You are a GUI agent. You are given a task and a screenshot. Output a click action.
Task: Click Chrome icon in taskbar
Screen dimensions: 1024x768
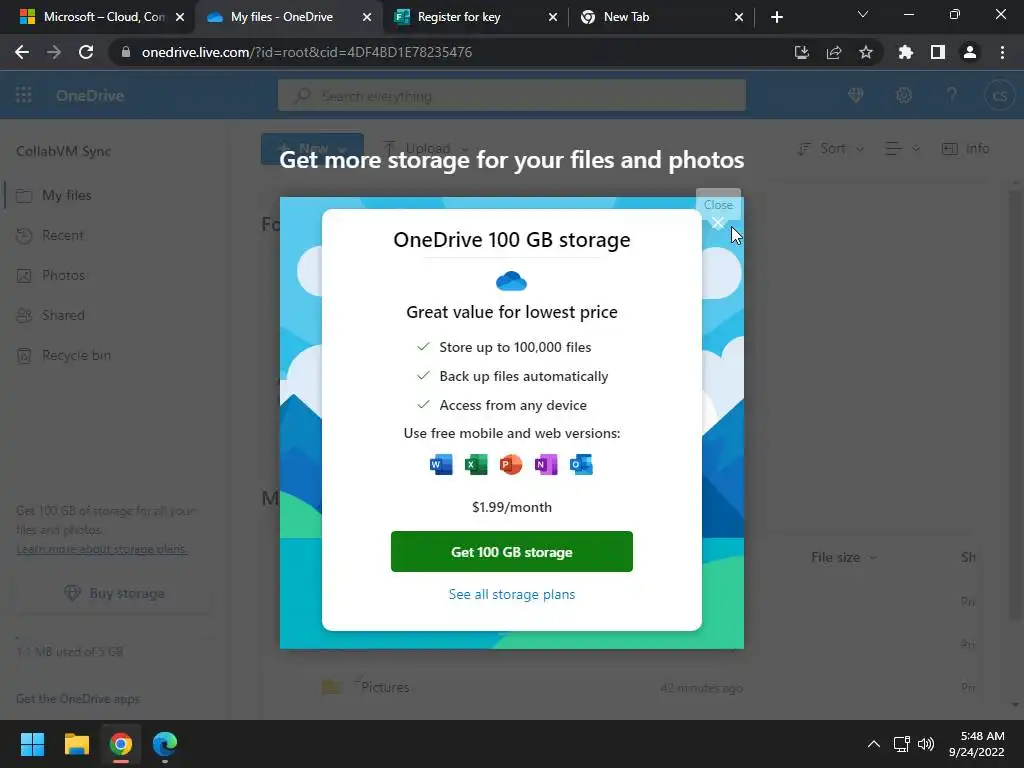(x=121, y=744)
